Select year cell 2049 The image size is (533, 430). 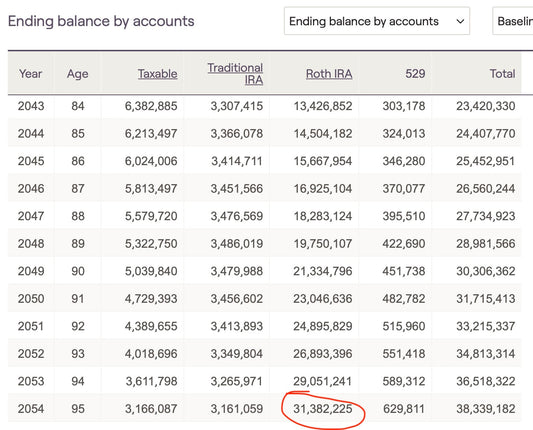tap(31, 271)
